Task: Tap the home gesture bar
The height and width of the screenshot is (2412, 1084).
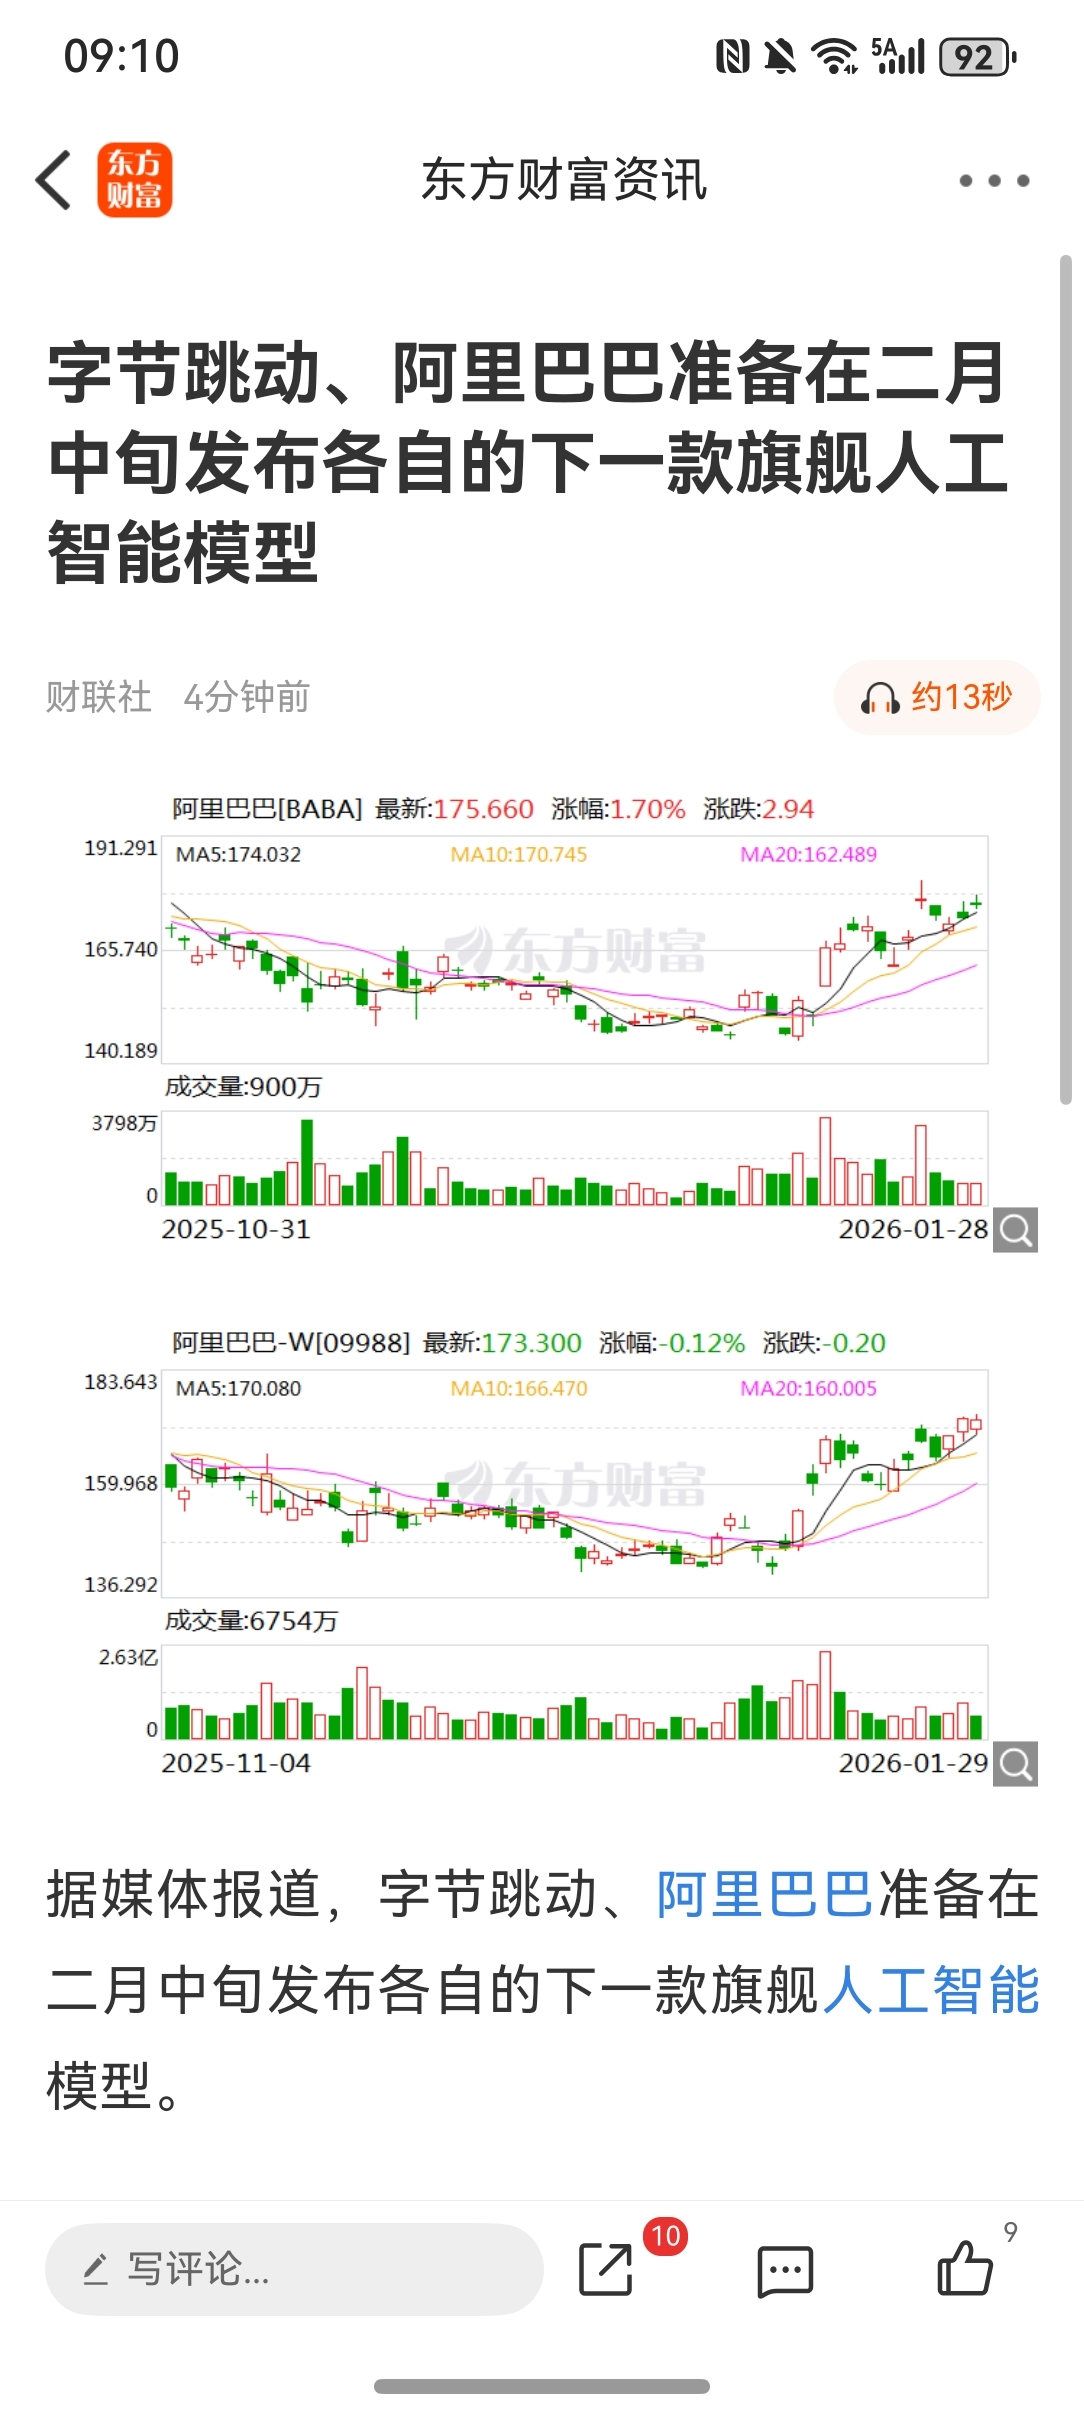Action: pos(542,2386)
